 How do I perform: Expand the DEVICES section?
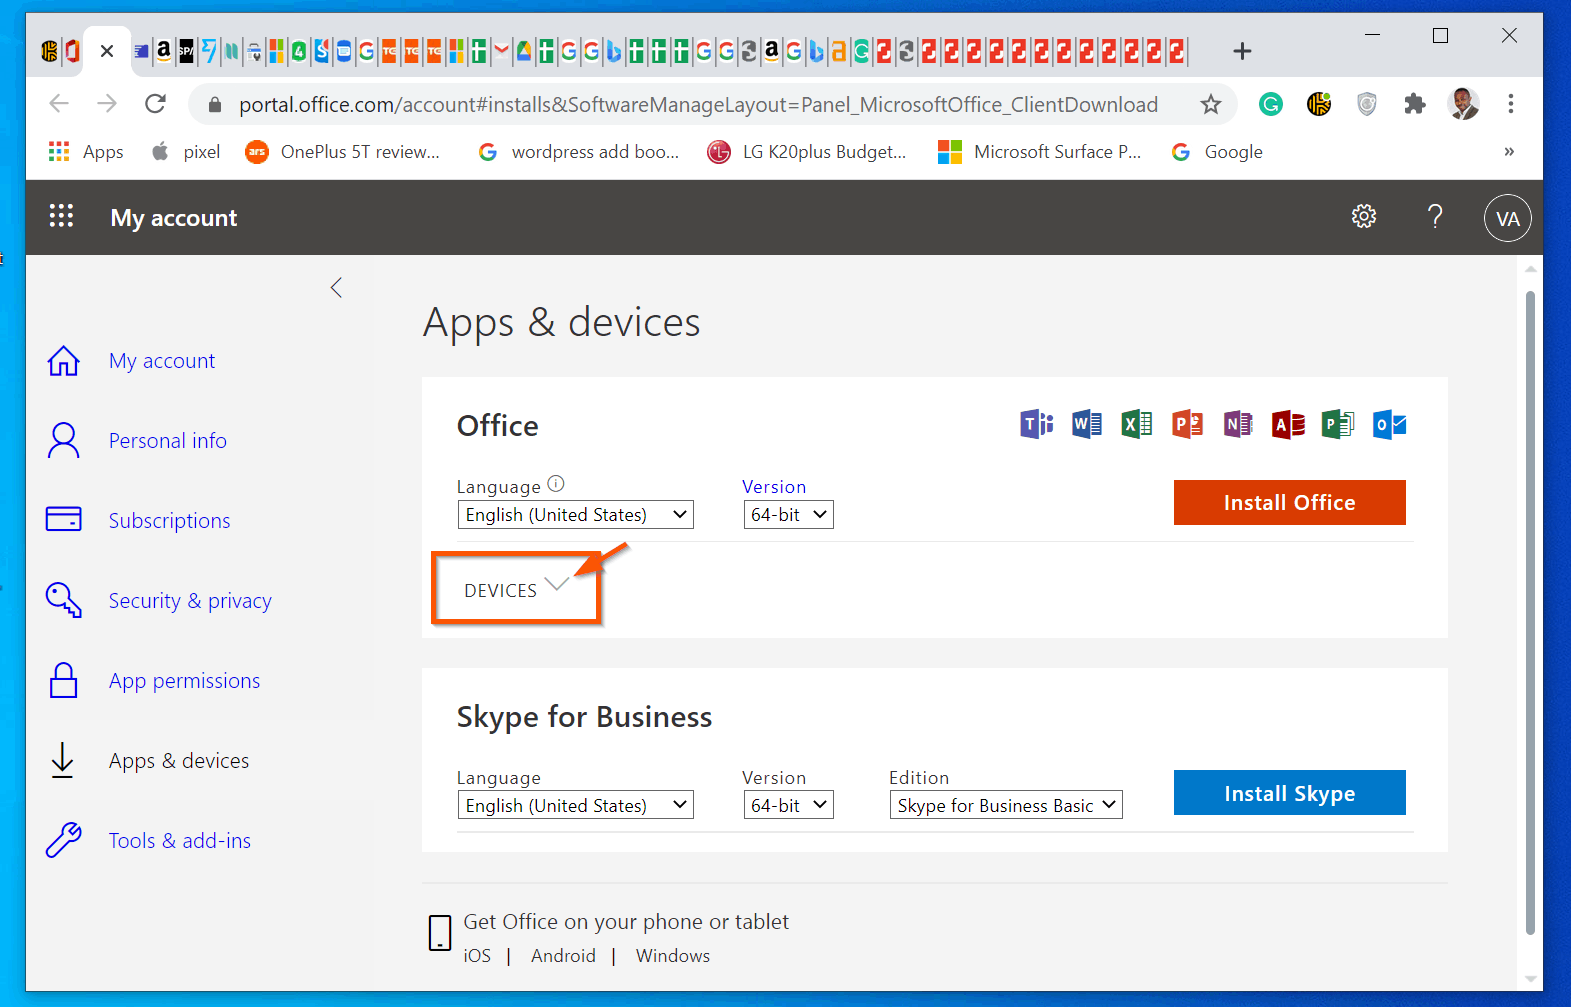516,589
